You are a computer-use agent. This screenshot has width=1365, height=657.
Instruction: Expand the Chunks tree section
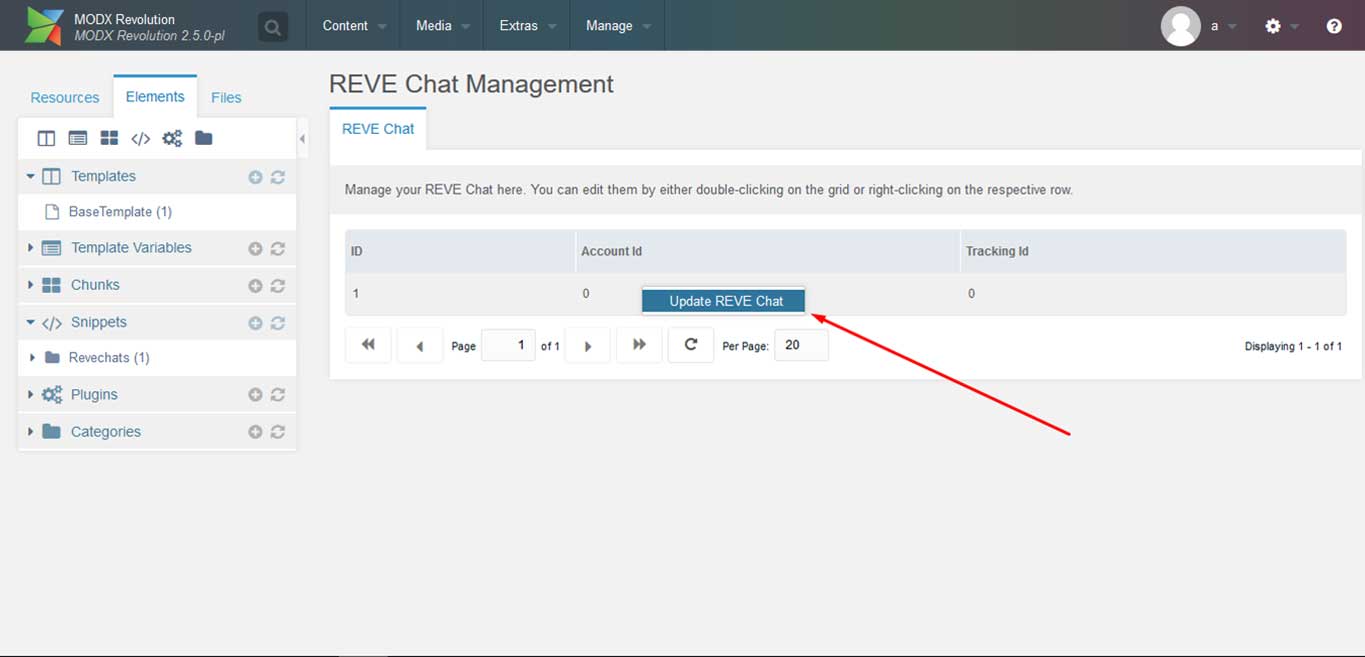pos(30,285)
